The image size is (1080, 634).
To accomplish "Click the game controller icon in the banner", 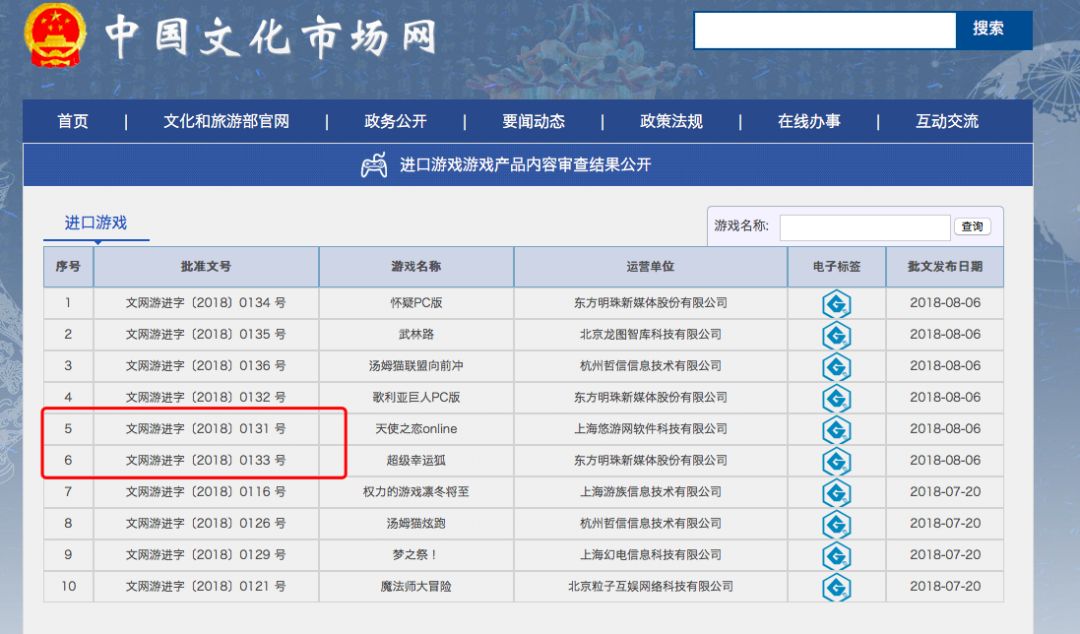I will pyautogui.click(x=374, y=165).
